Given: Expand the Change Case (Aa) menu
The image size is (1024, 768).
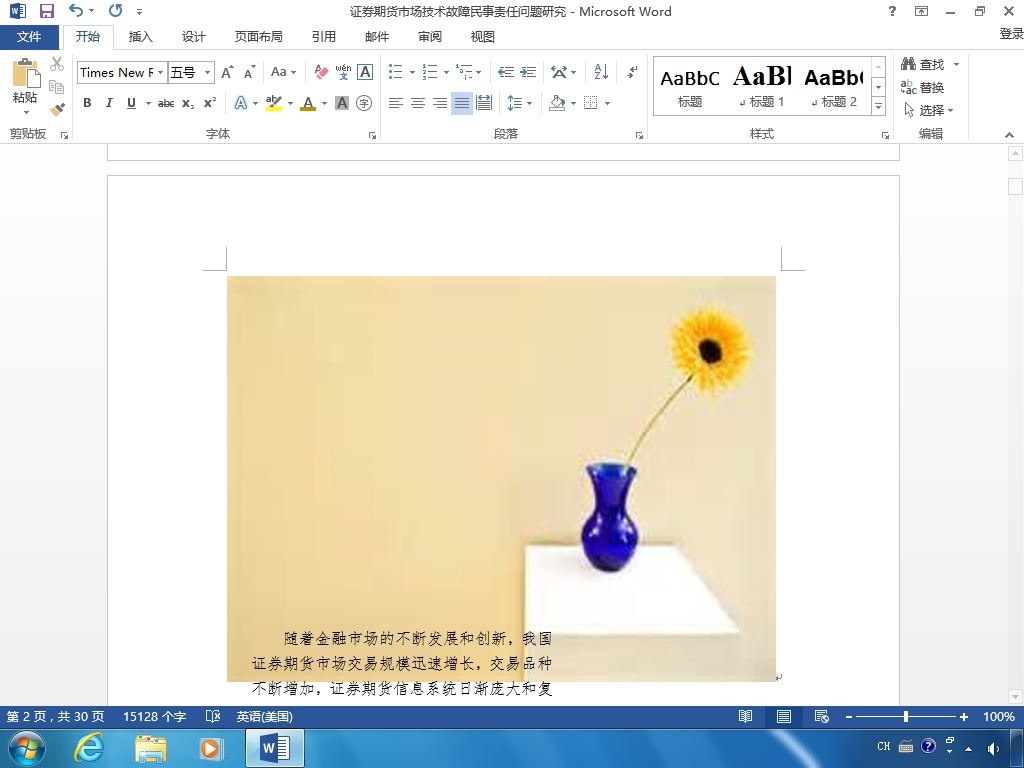Looking at the screenshot, I should tap(283, 72).
